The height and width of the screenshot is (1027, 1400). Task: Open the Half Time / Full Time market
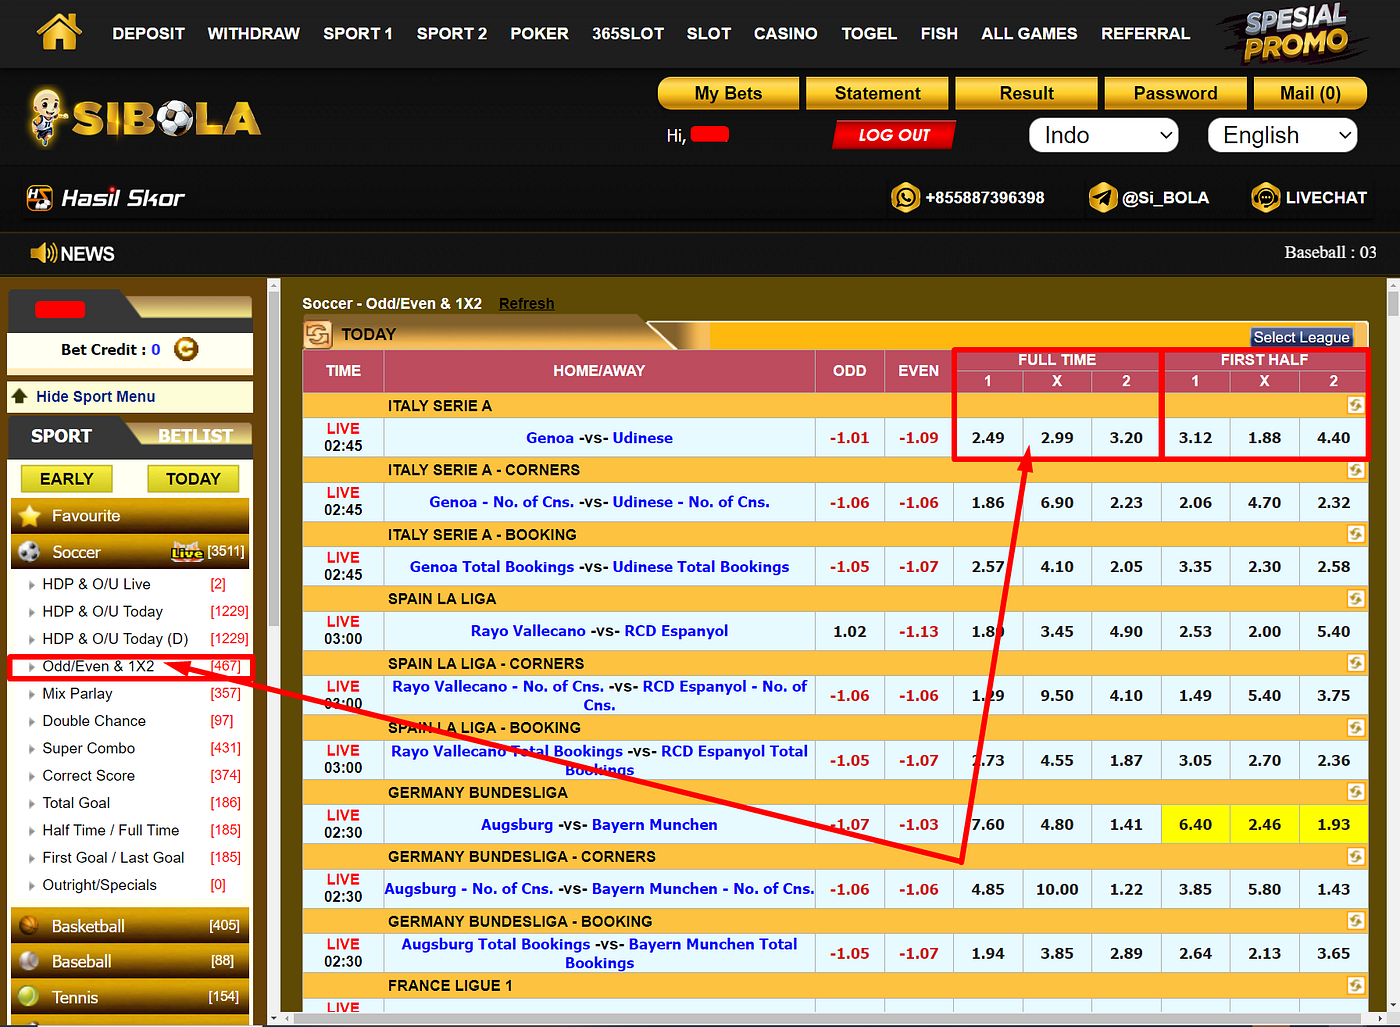(111, 830)
